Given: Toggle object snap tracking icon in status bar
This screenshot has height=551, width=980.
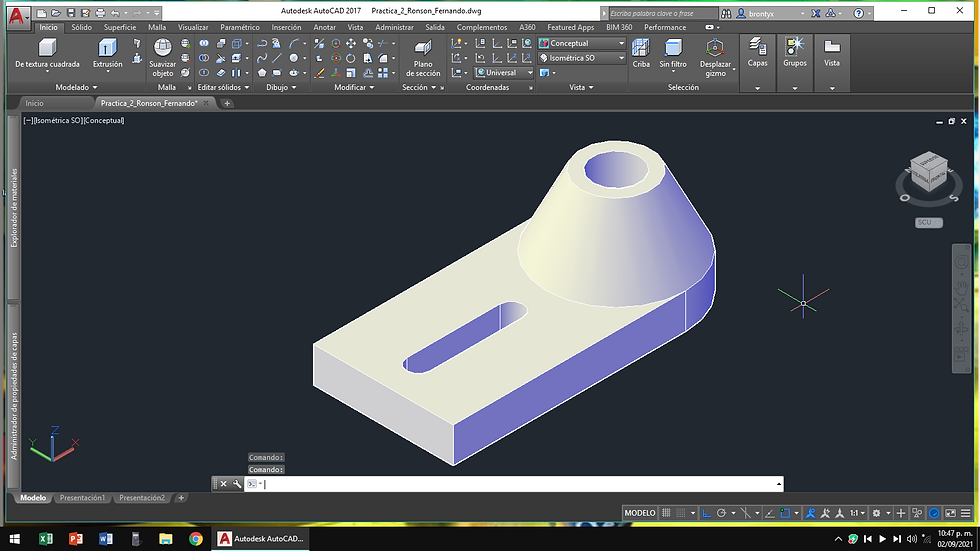Looking at the screenshot, I should pos(769,513).
